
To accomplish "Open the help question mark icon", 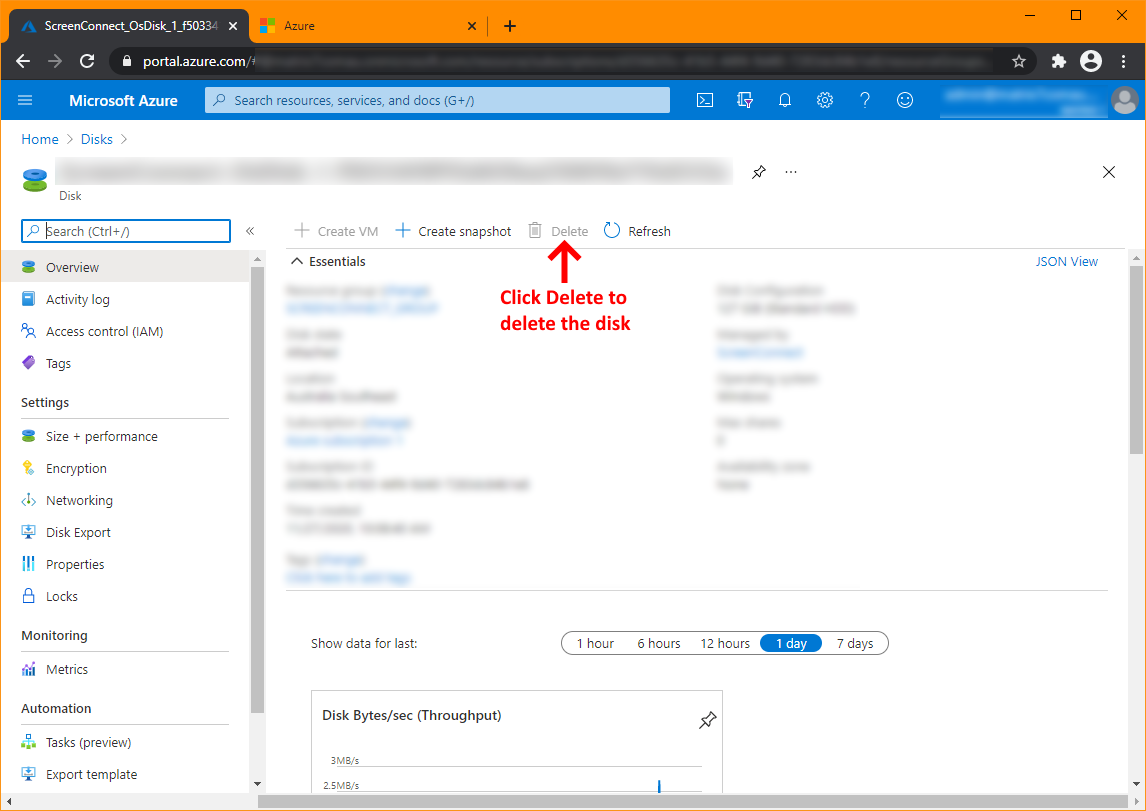I will [x=865, y=100].
